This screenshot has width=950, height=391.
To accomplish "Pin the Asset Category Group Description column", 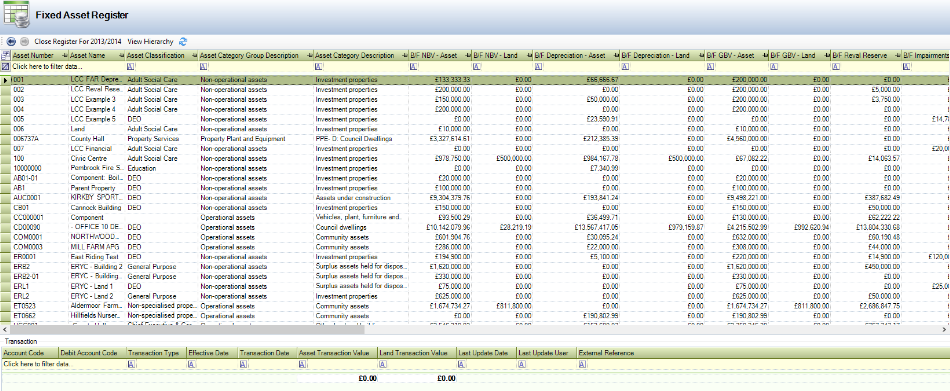I will coord(310,56).
